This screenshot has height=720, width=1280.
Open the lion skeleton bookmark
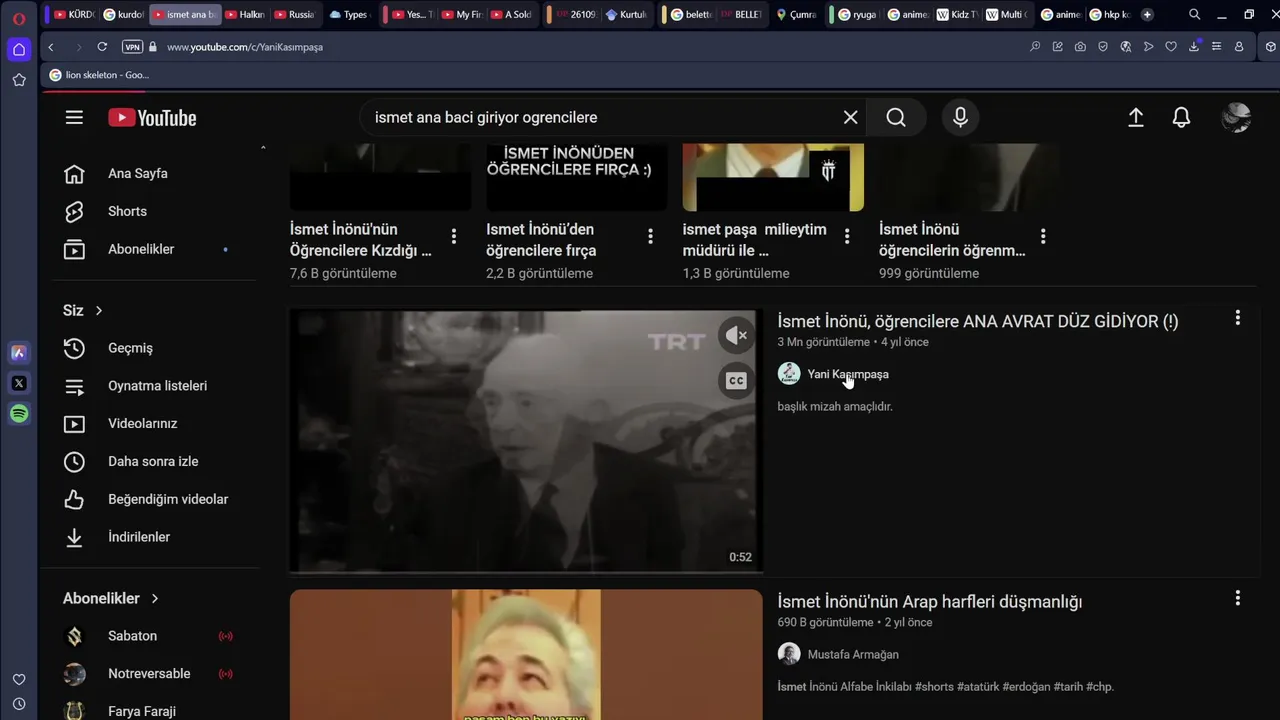[x=98, y=75]
